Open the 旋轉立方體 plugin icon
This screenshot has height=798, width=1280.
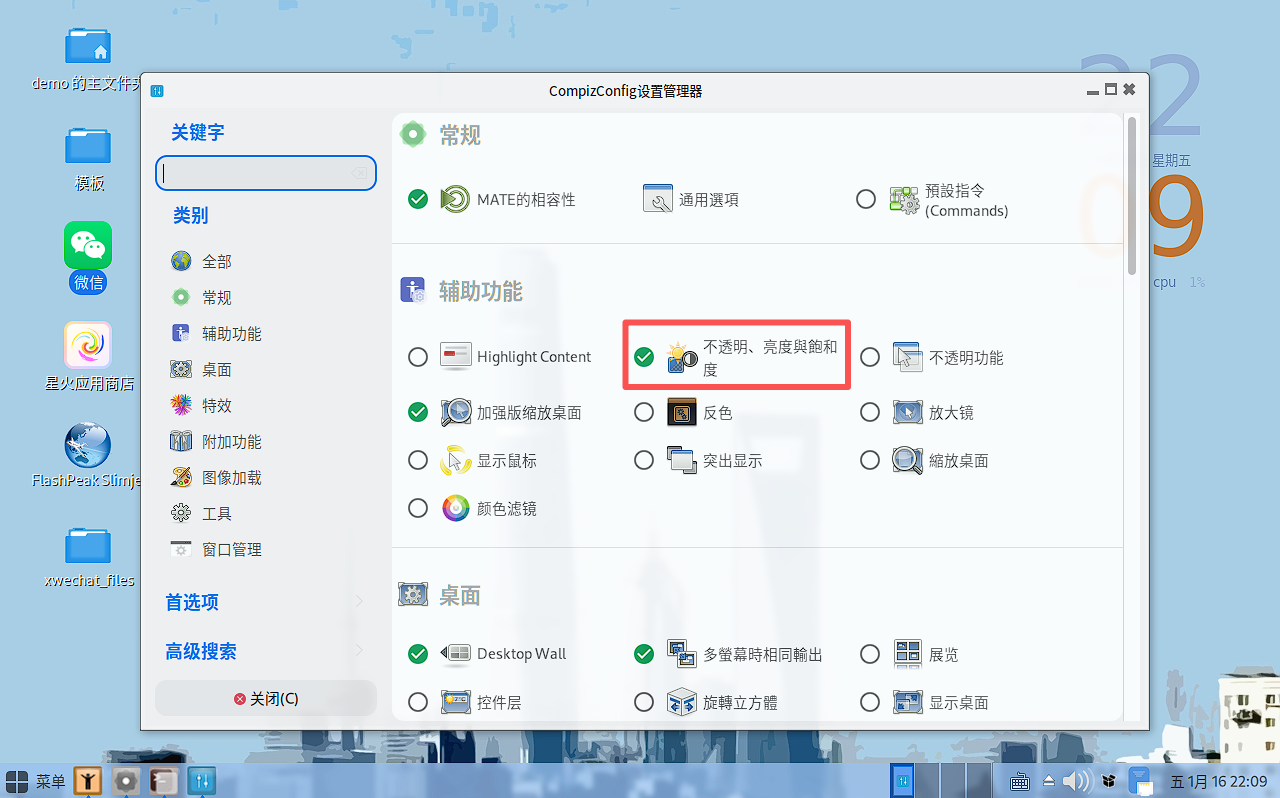pyautogui.click(x=682, y=702)
